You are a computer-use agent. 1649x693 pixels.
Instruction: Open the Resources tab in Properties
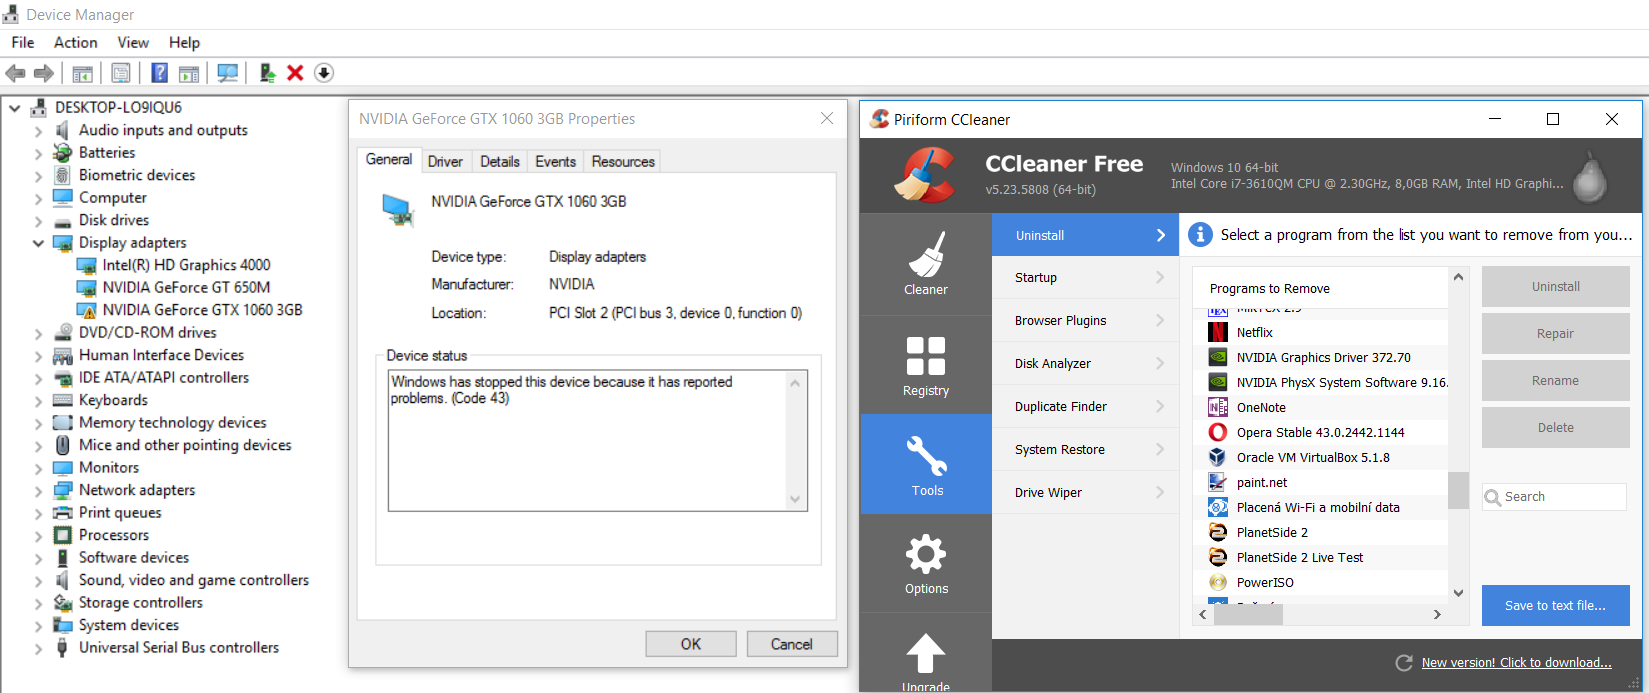click(623, 162)
